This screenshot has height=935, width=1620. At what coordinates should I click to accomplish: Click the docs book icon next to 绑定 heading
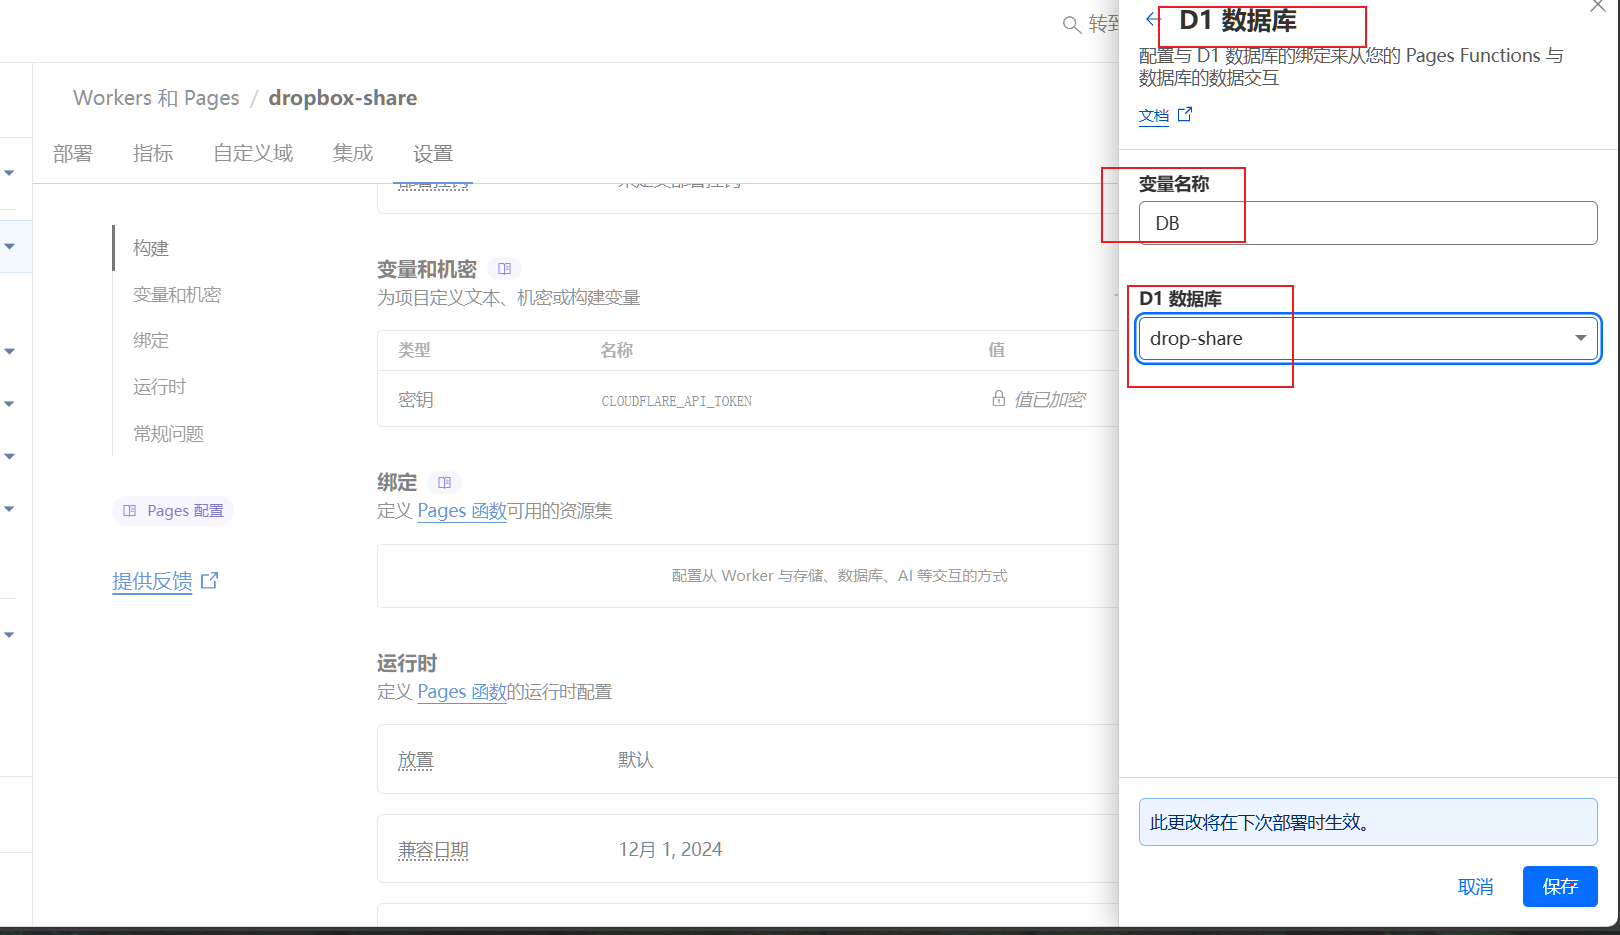[x=444, y=483]
